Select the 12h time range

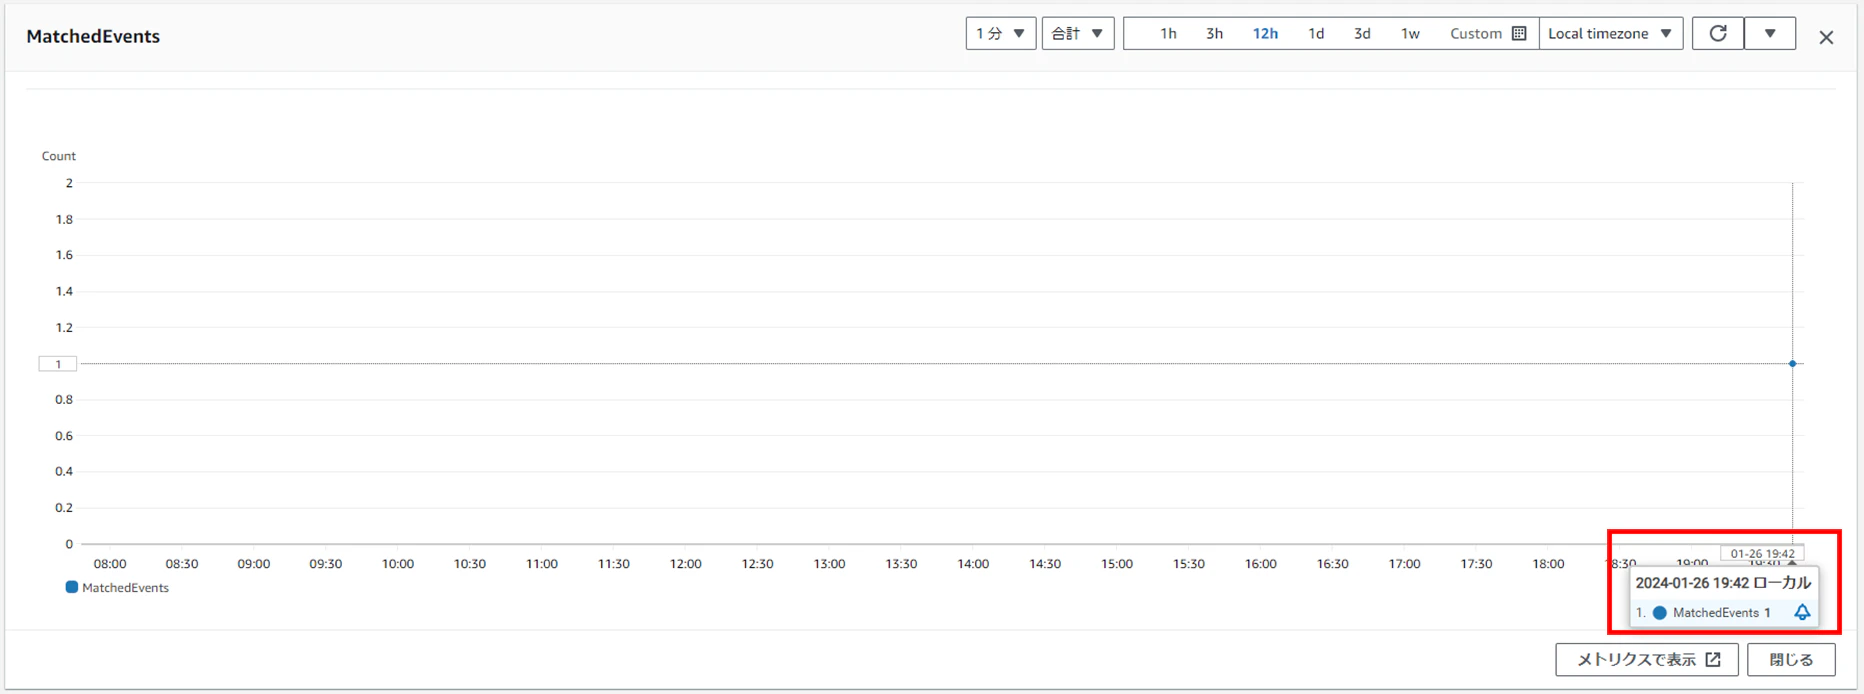tap(1265, 33)
